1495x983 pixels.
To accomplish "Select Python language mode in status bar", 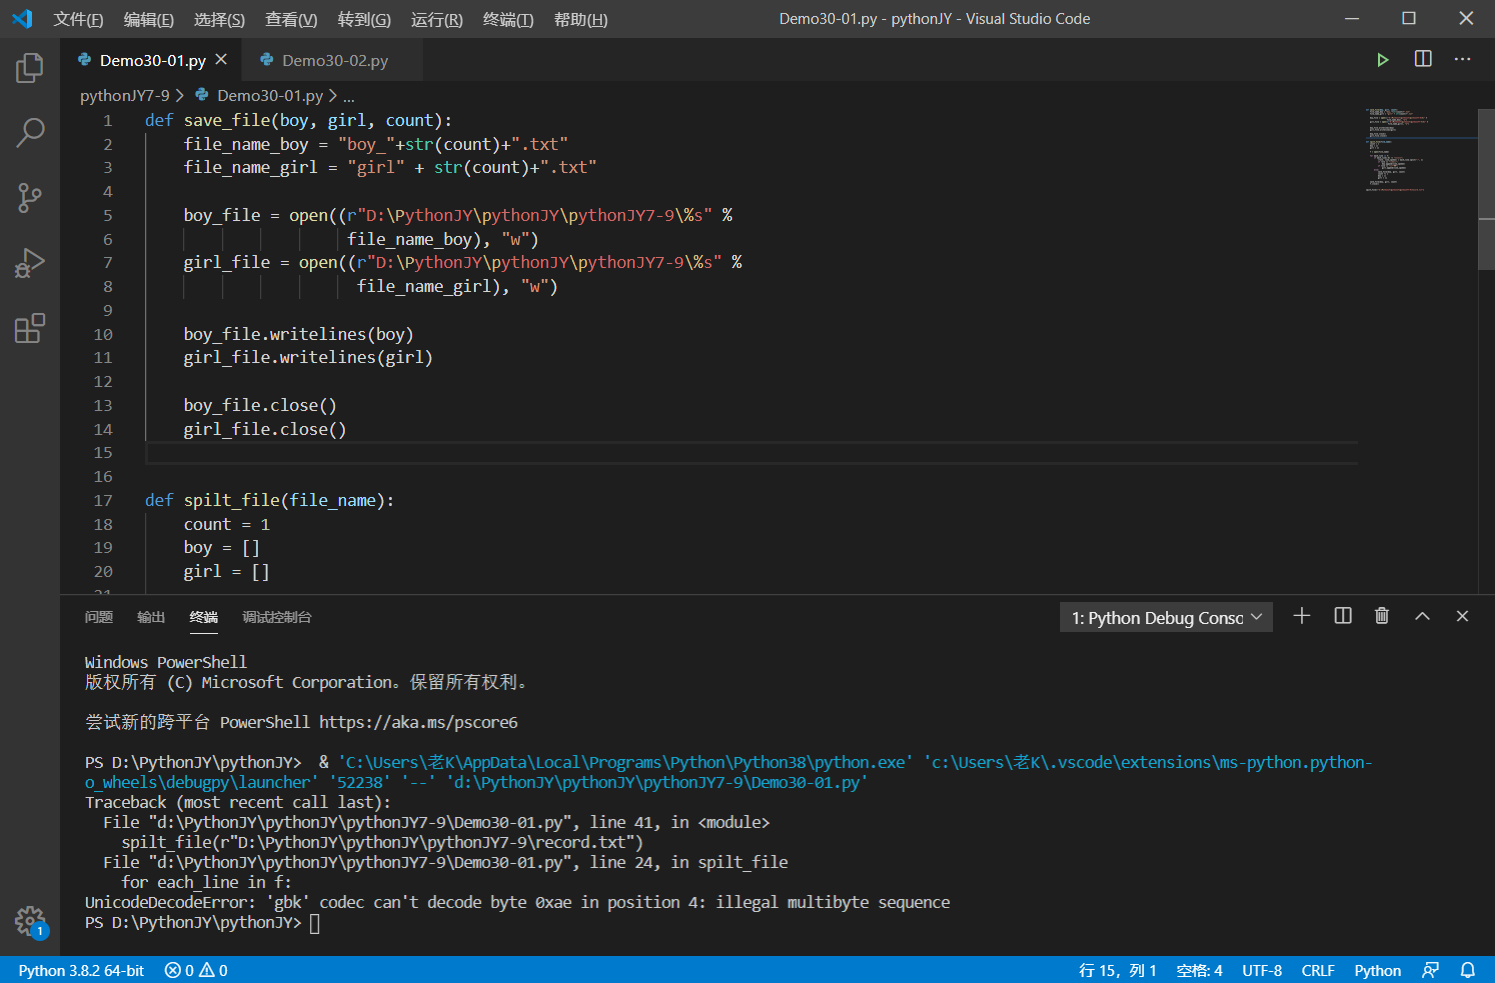I will point(1378,970).
